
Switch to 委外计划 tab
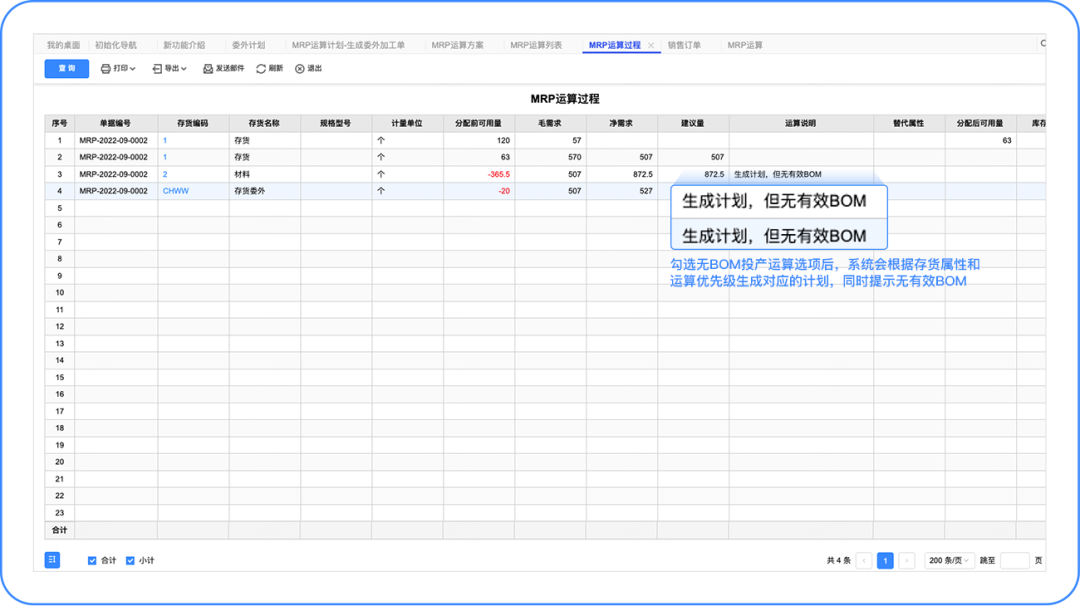pyautogui.click(x=248, y=45)
